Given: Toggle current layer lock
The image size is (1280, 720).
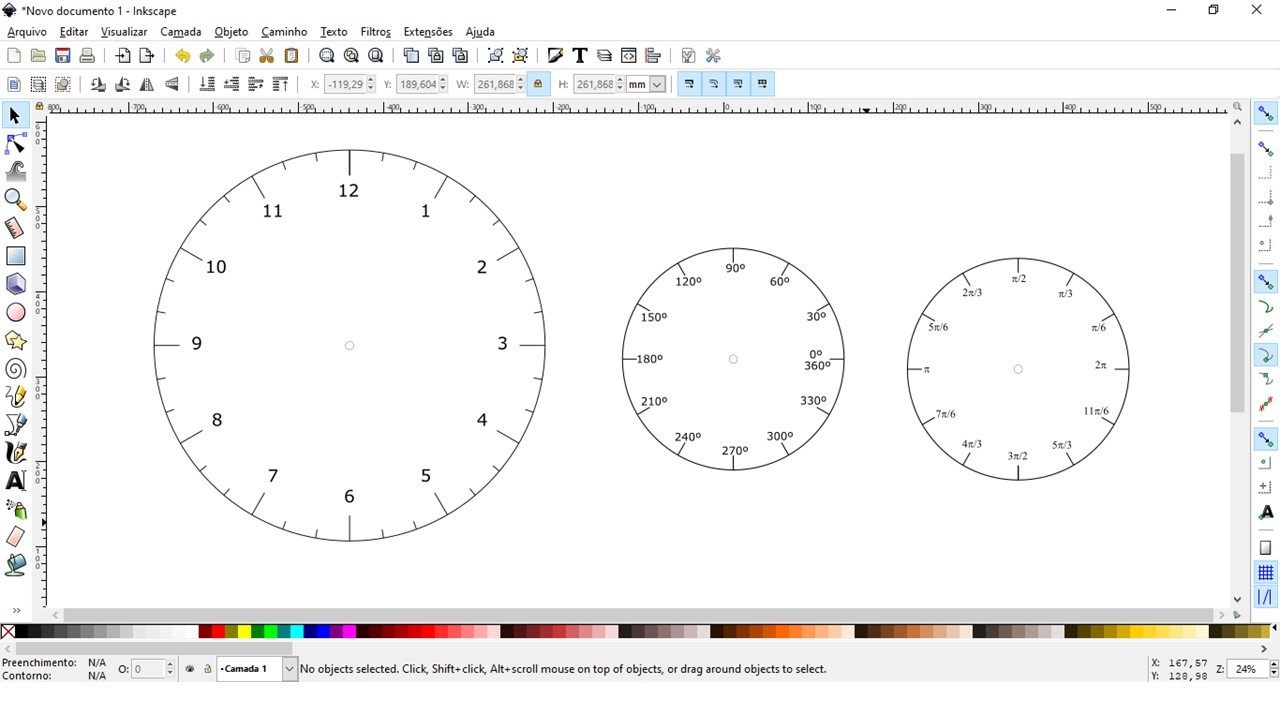Looking at the screenshot, I should pos(208,669).
